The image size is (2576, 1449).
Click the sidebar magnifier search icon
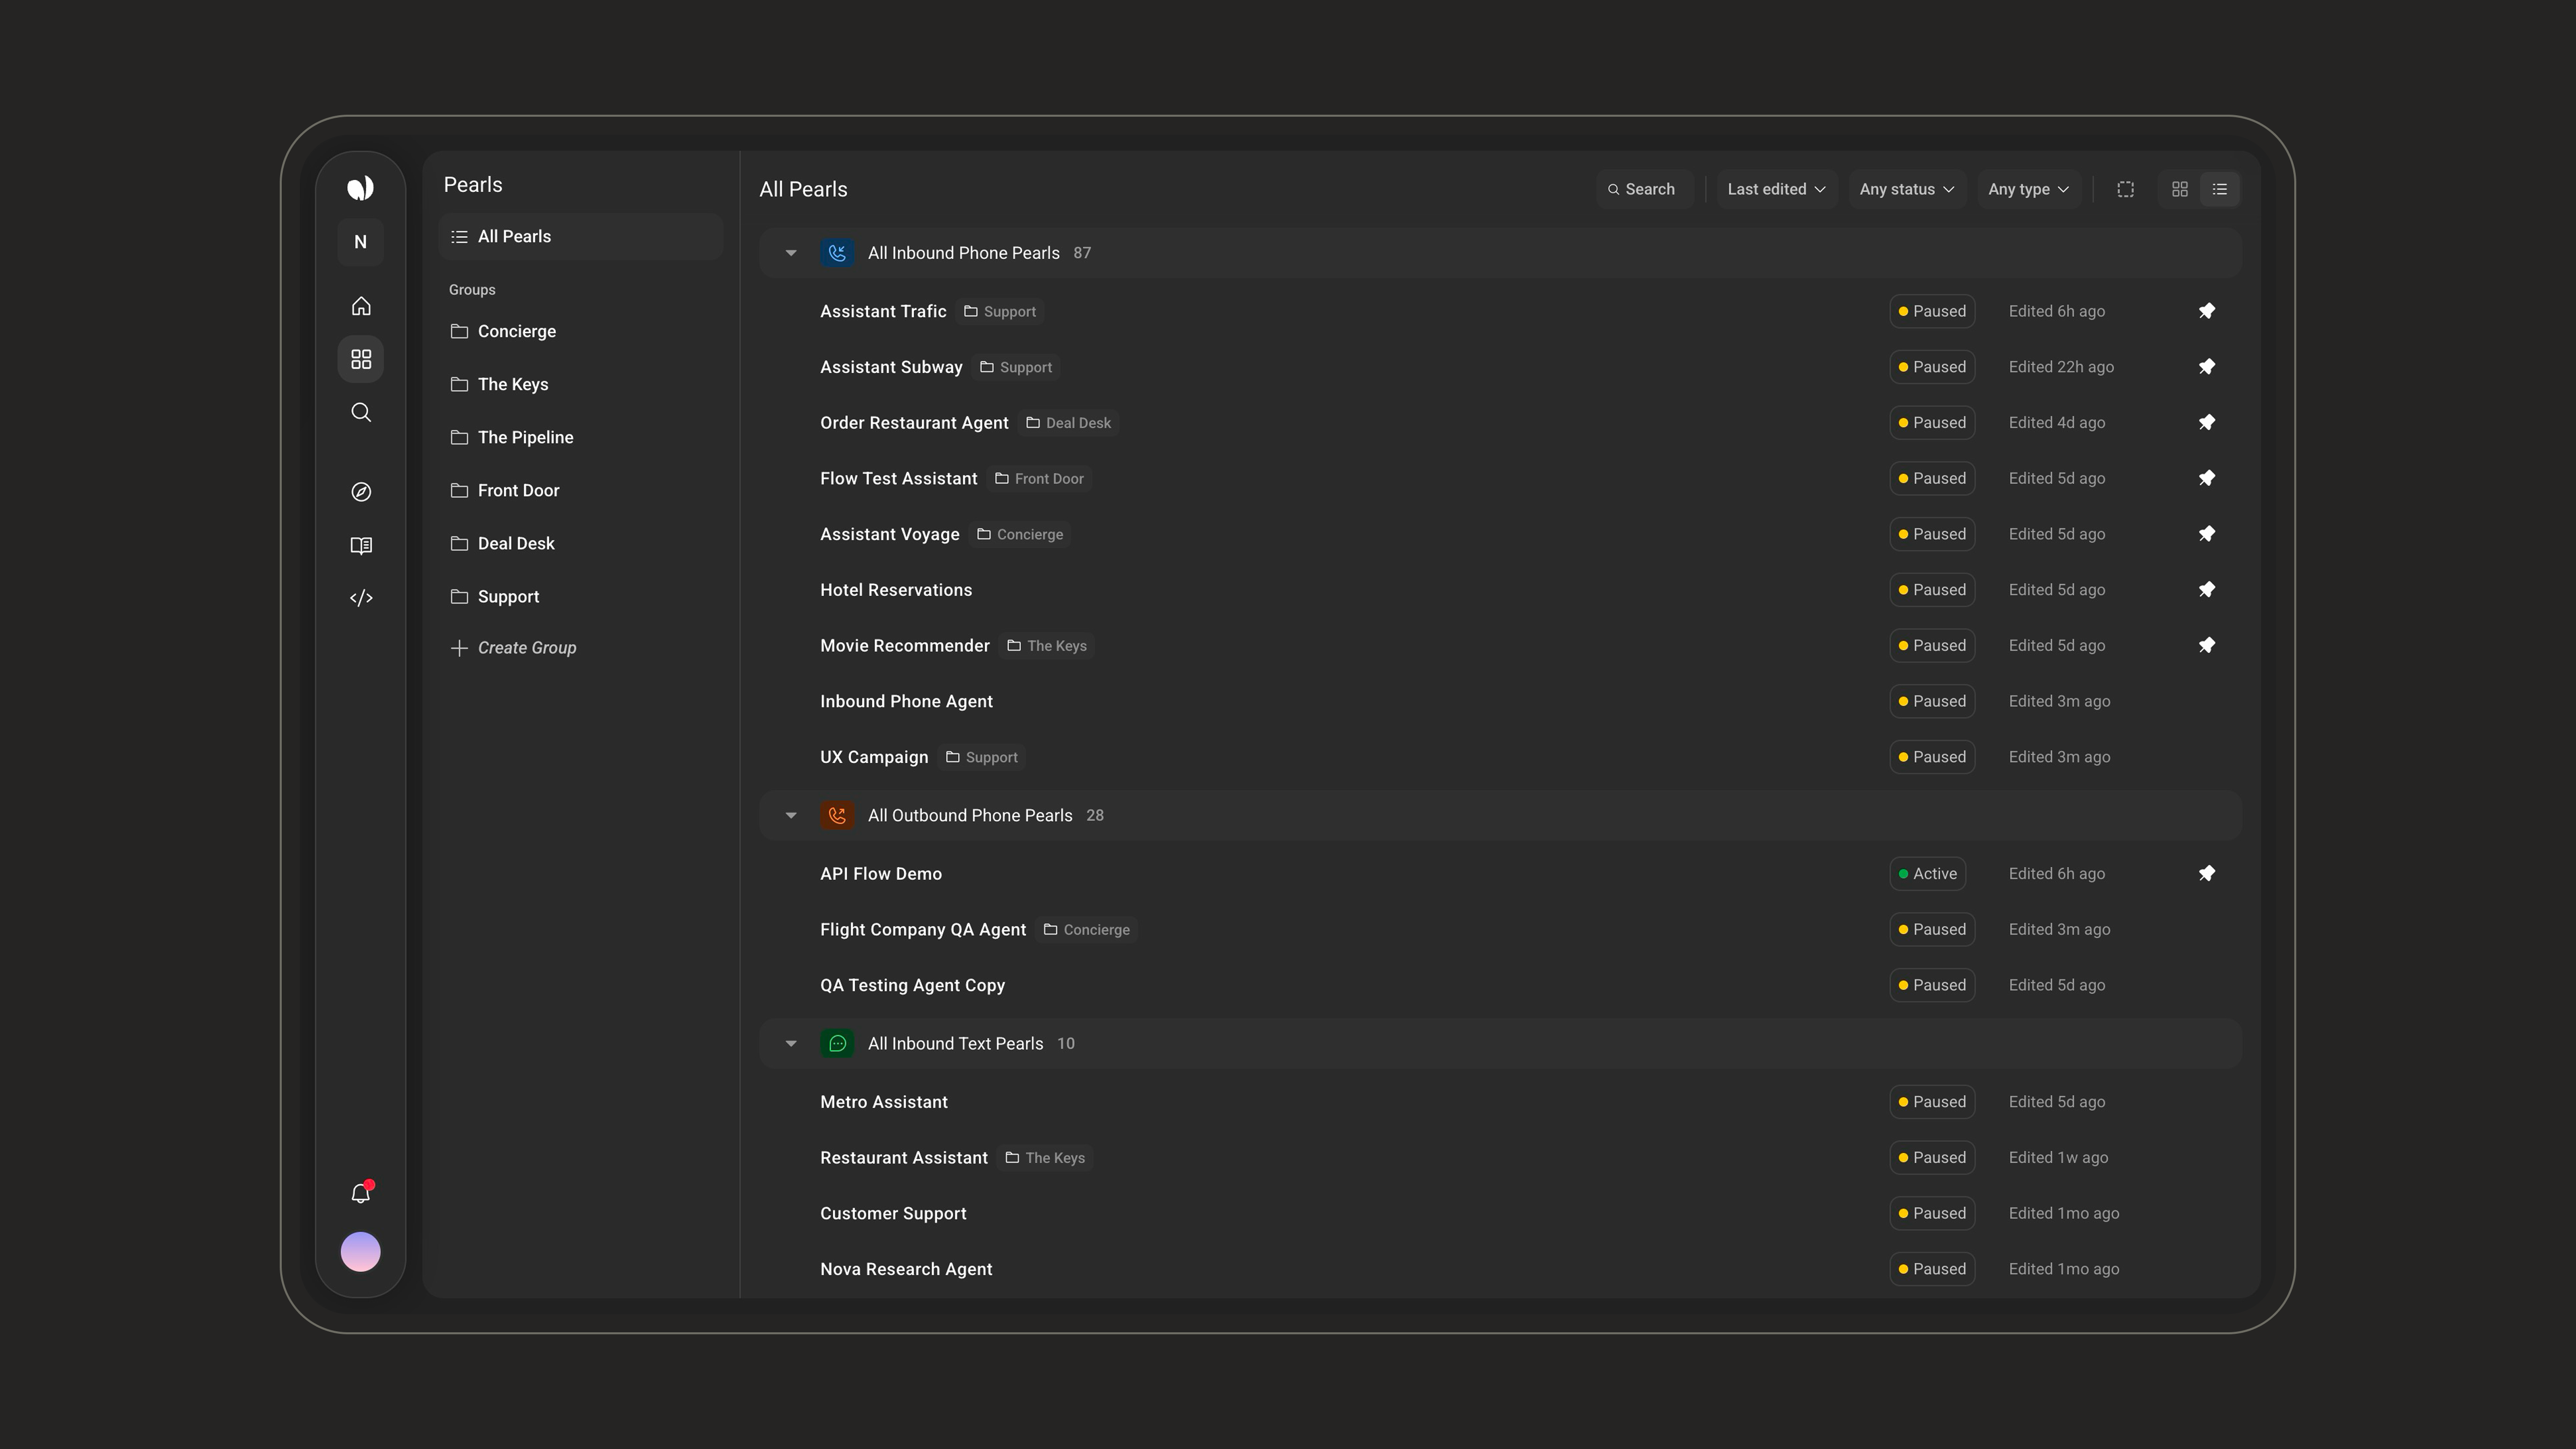[361, 412]
